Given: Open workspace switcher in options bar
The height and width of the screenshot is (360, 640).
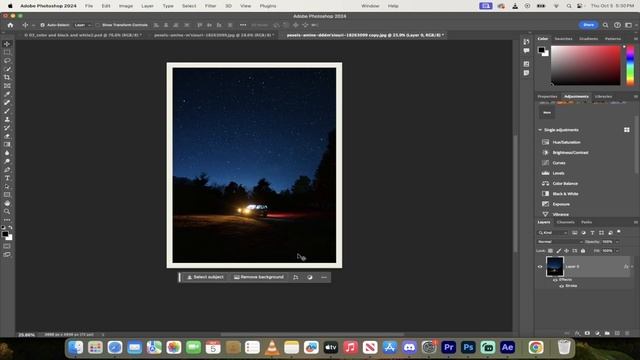Looking at the screenshot, I should point(629,25).
